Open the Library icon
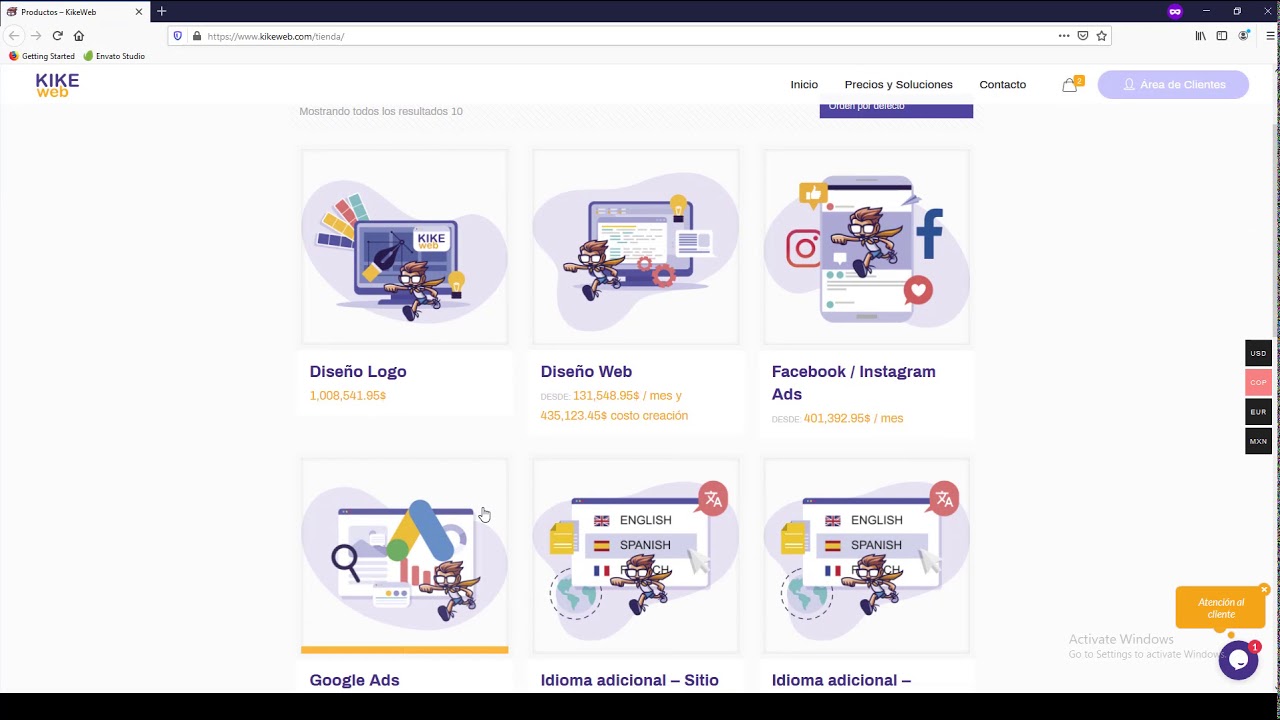 (1200, 36)
